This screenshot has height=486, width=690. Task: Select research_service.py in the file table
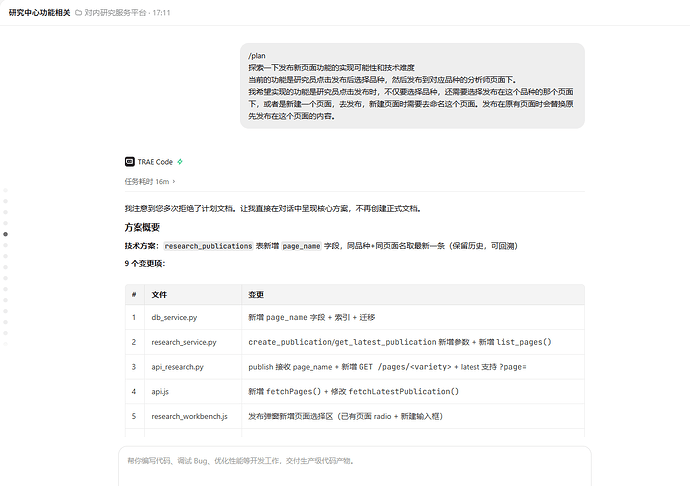pos(184,342)
